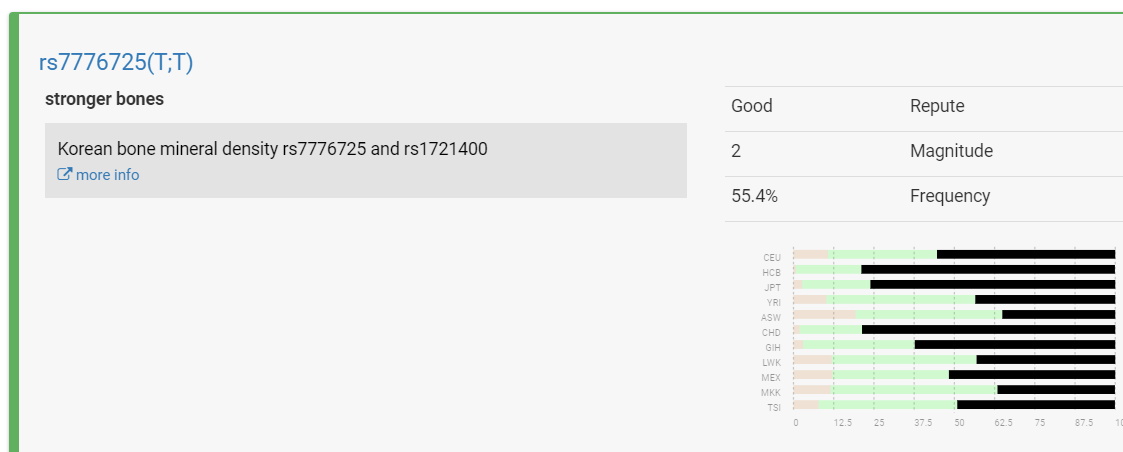Select the Repute label cell
This screenshot has height=452, width=1123.
pyautogui.click(x=937, y=106)
